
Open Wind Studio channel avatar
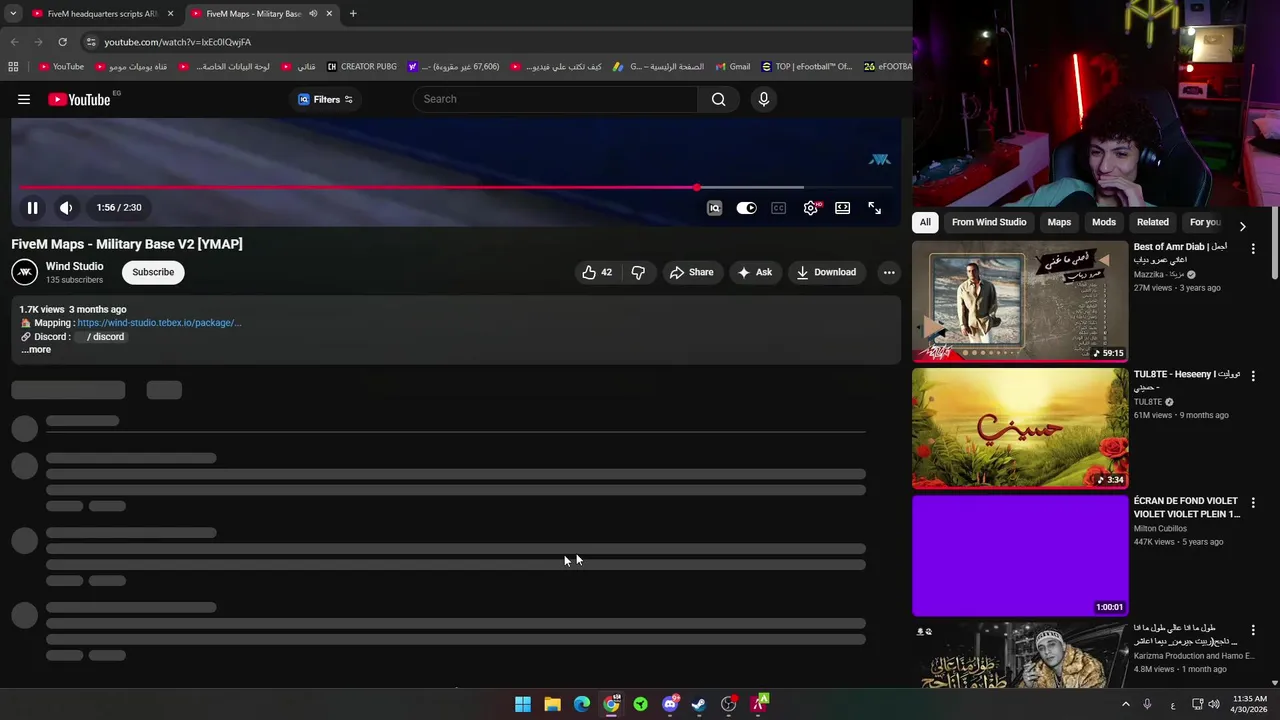coord(25,272)
